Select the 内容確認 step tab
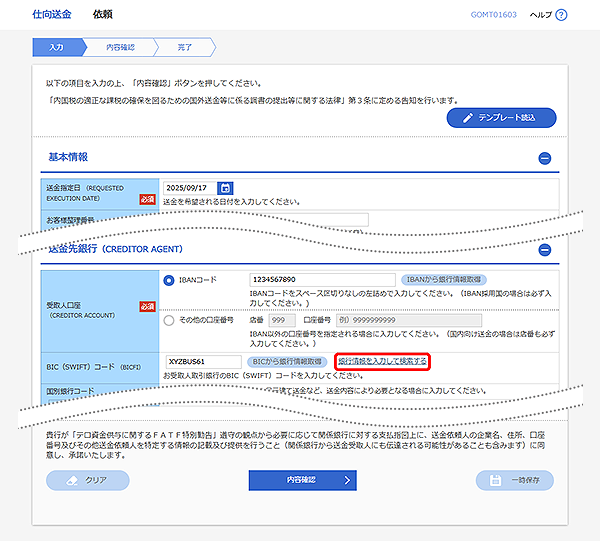Screen dimensions: 600x541 pos(120,47)
